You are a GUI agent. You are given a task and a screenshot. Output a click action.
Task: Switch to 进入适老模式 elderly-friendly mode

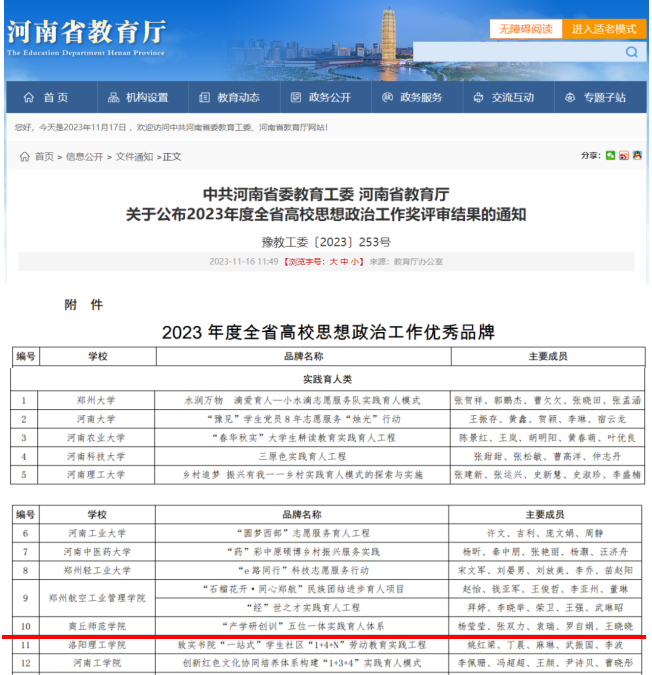coord(604,29)
